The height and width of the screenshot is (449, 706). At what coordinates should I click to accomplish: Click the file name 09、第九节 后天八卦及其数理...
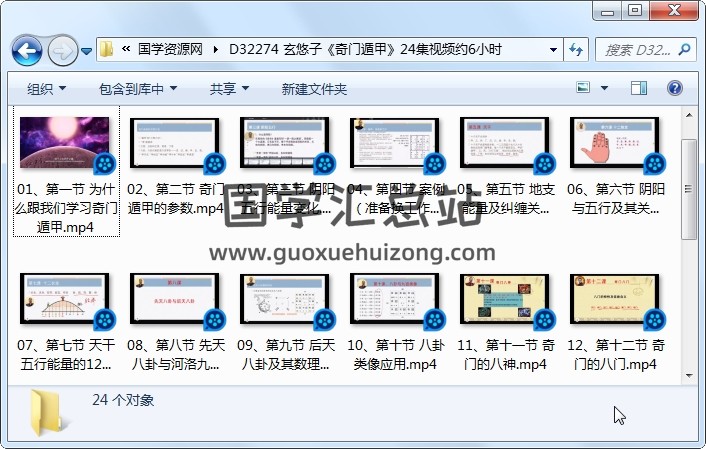[x=286, y=354]
